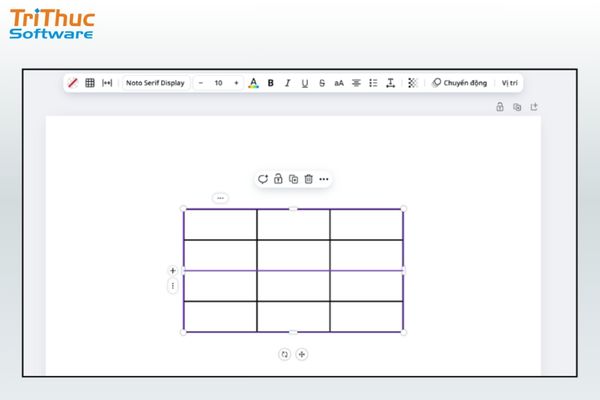Click the cell color no-fill icon
Image resolution: width=600 pixels, height=400 pixels.
[x=72, y=83]
